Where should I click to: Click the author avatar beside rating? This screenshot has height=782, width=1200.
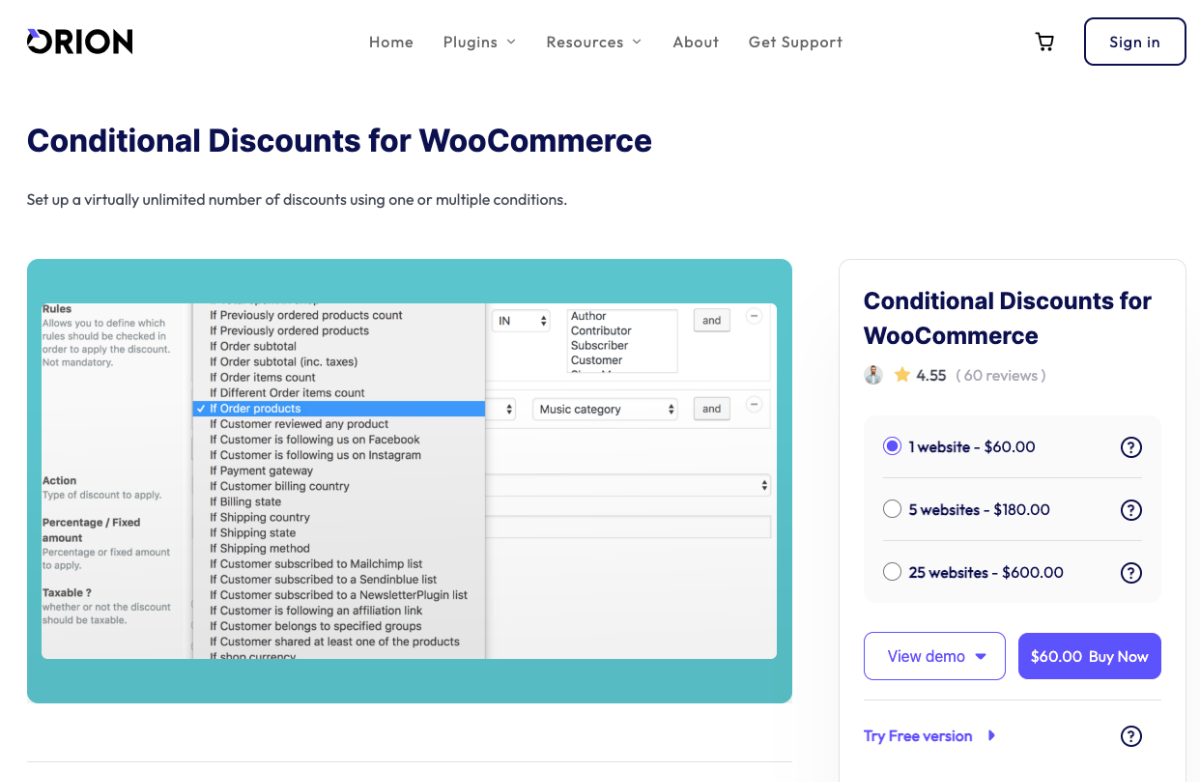coord(874,375)
